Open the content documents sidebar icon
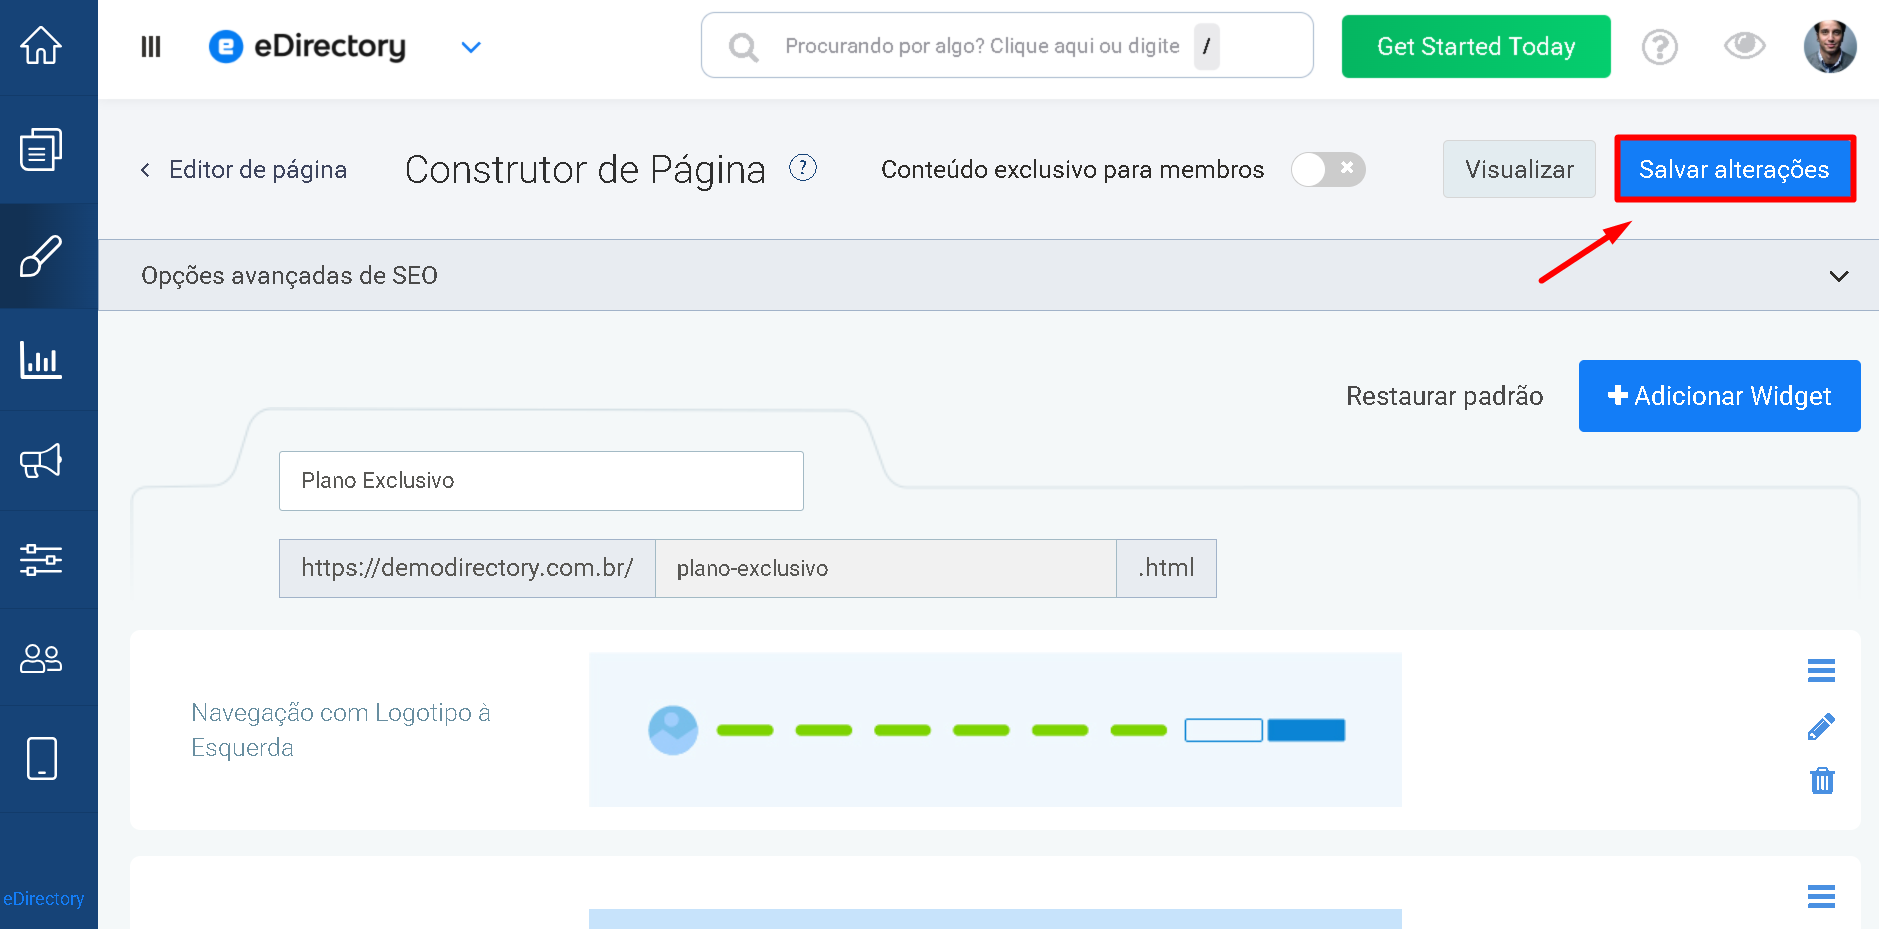1879x929 pixels. point(41,150)
